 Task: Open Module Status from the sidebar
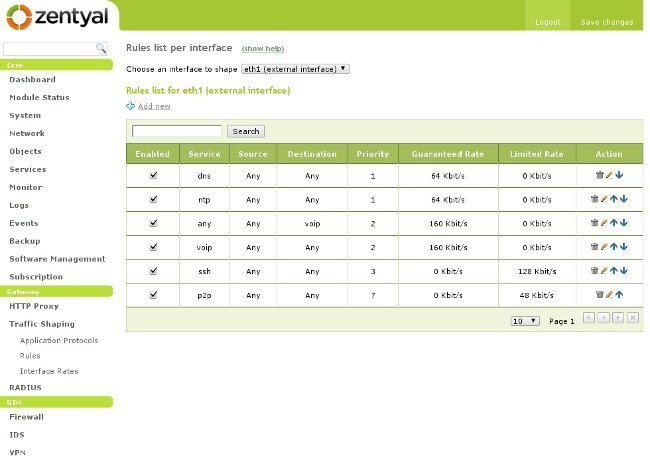[39, 97]
